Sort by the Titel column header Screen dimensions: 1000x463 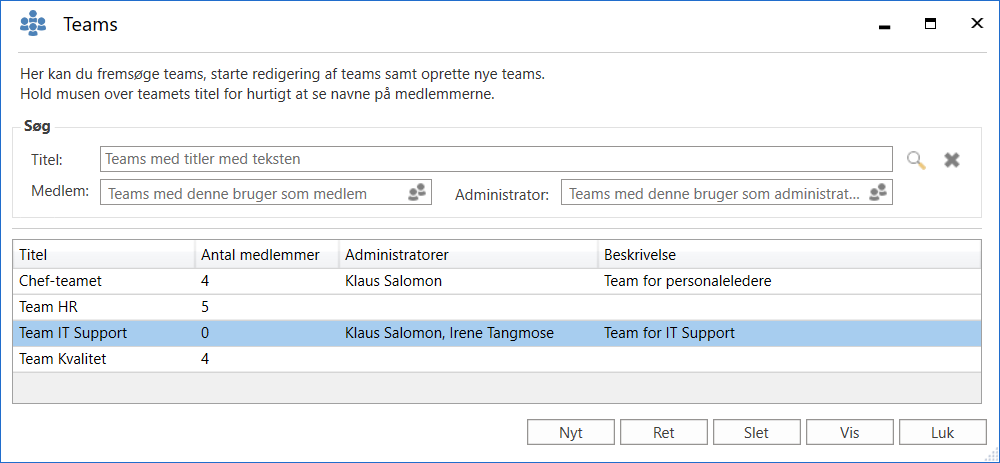point(103,255)
